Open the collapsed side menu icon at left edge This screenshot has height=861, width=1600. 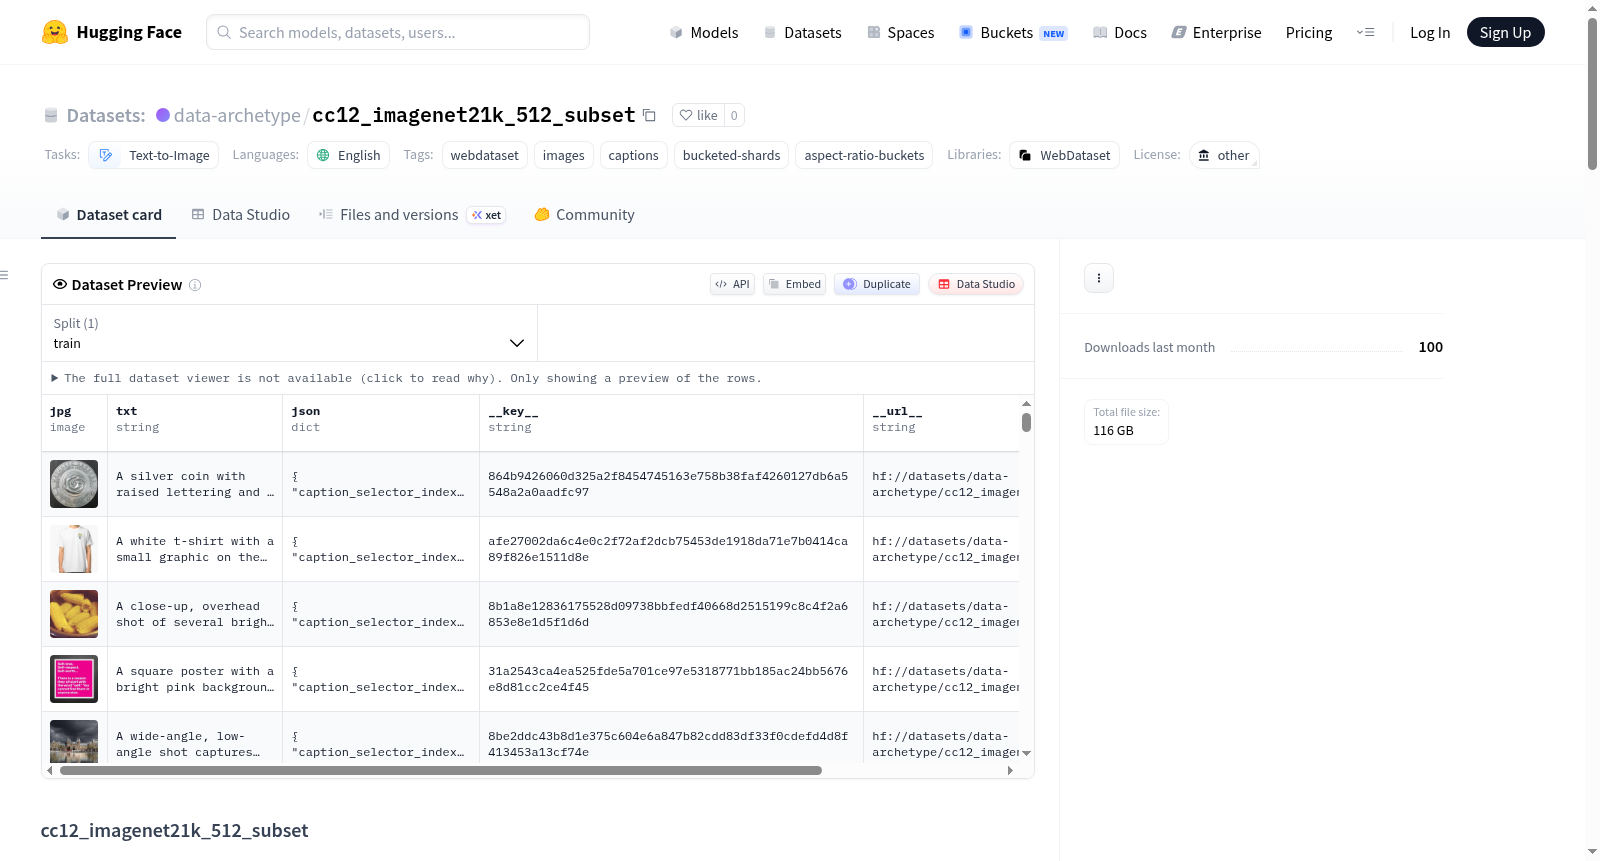click(x=4, y=275)
